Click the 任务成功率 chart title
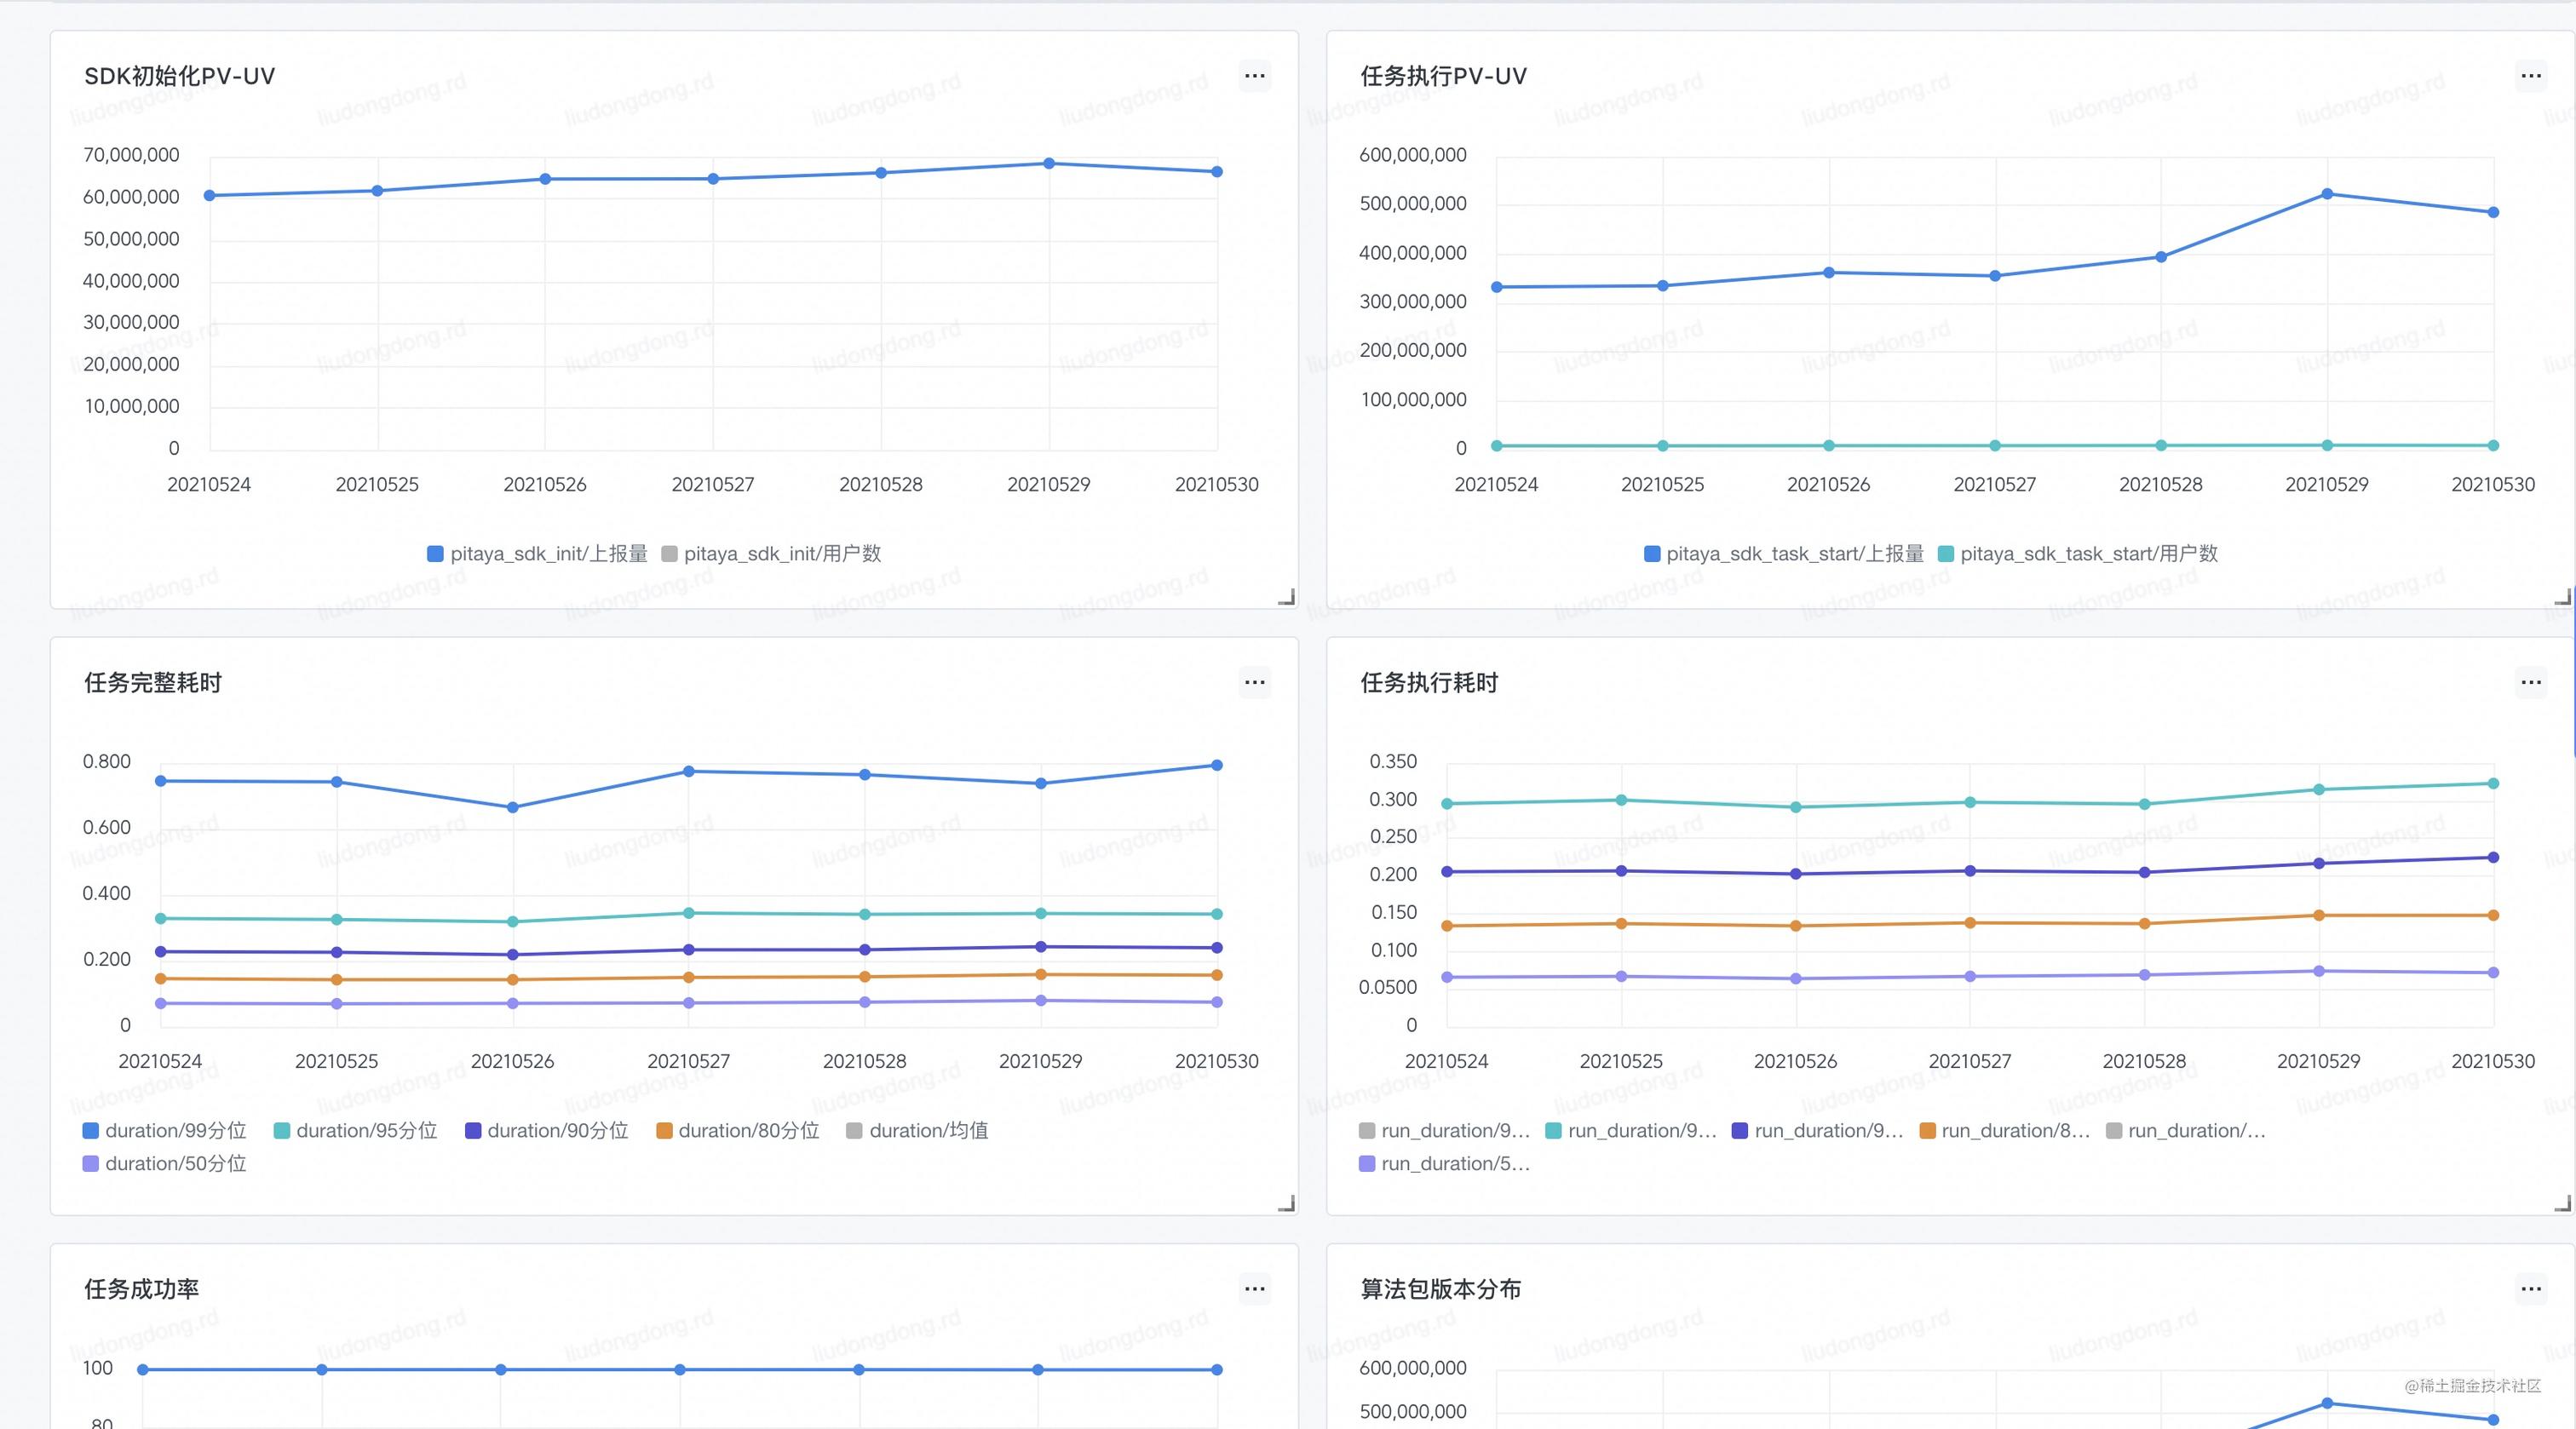 pos(142,1289)
